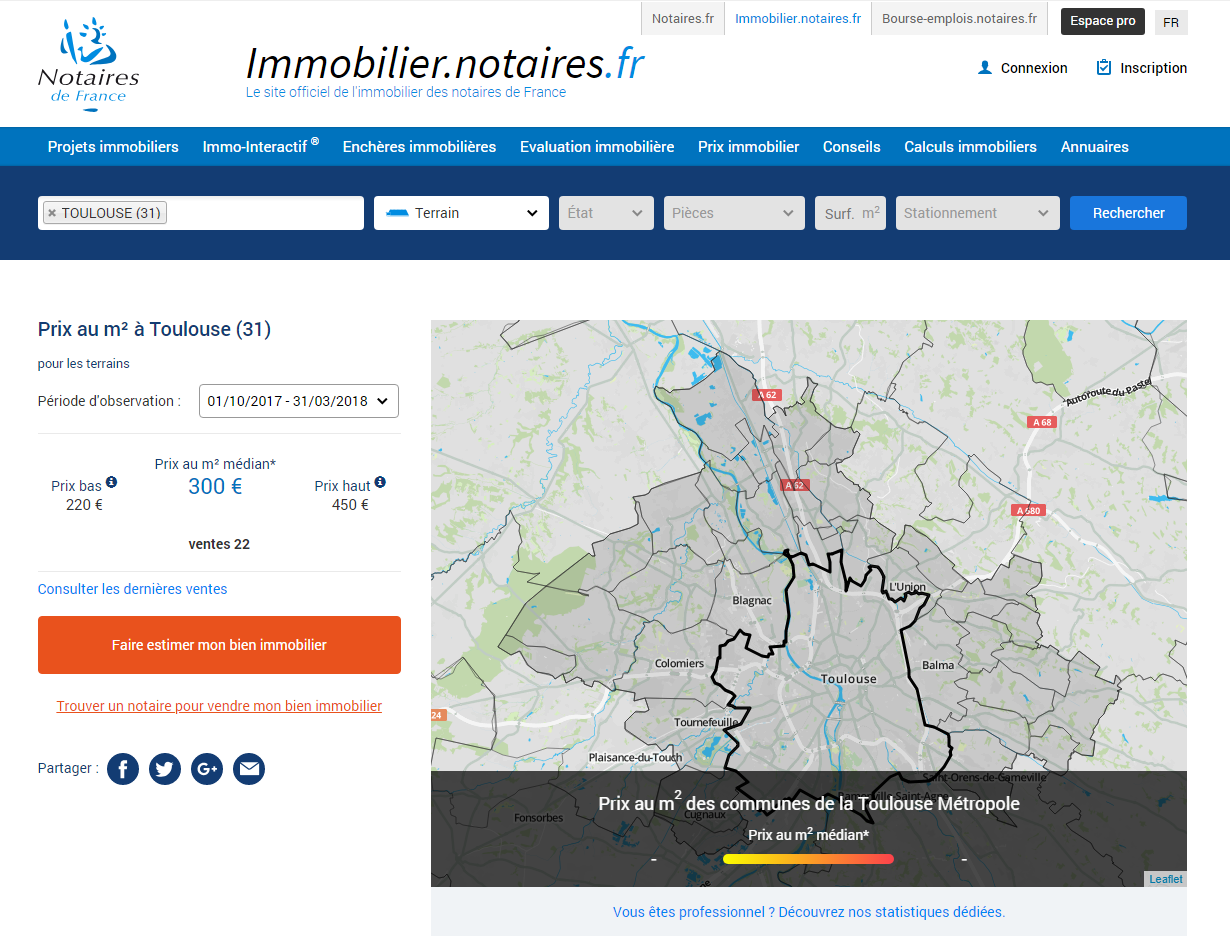Click the Toulouse label on the map
The image size is (1230, 949).
848,679
